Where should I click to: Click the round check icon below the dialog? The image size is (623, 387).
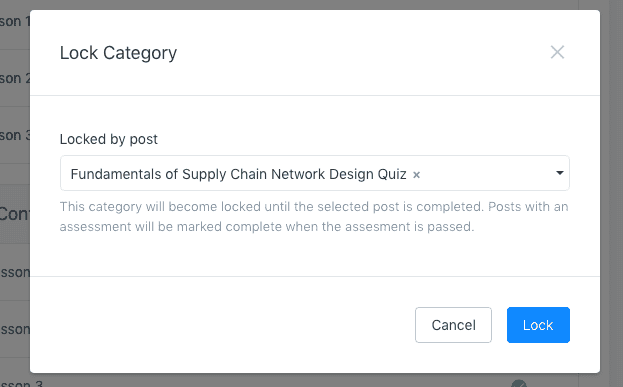[x=519, y=383]
